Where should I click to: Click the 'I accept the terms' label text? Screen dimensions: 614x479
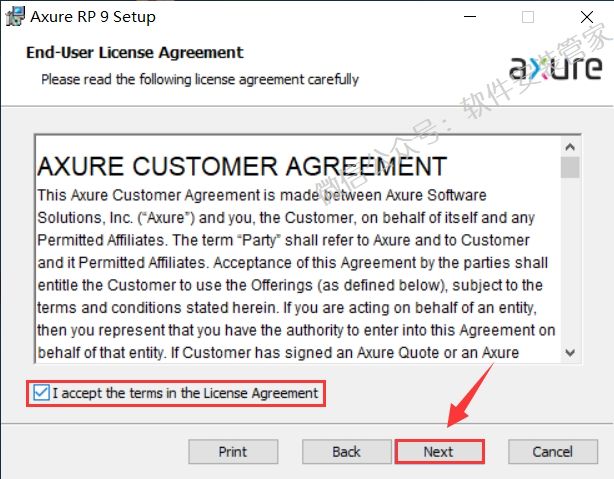click(185, 393)
